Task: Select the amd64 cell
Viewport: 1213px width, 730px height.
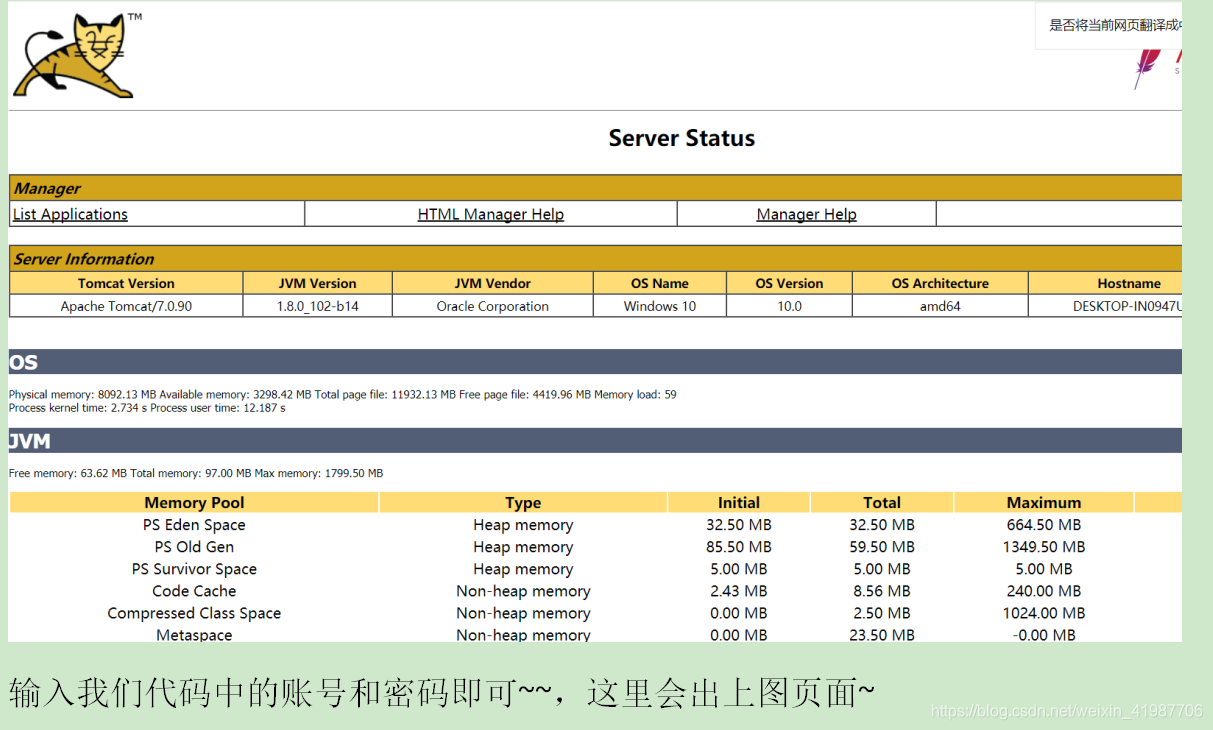Action: pyautogui.click(x=940, y=306)
